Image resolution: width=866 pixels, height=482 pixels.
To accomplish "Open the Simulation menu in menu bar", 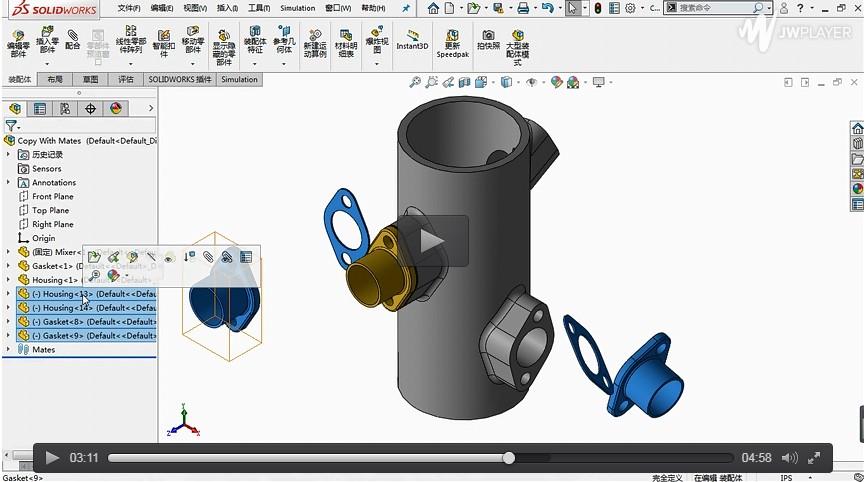I will click(297, 8).
